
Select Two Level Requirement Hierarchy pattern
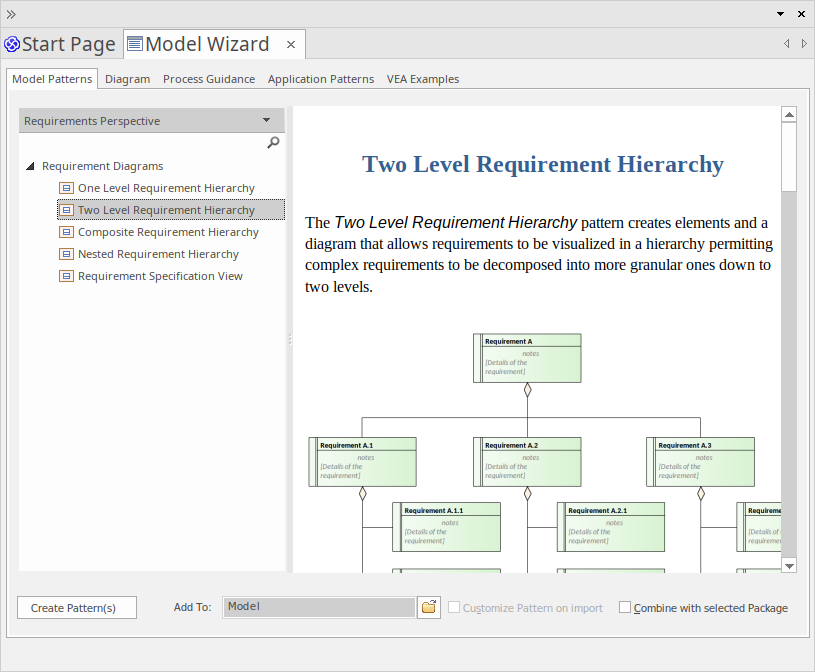point(166,210)
